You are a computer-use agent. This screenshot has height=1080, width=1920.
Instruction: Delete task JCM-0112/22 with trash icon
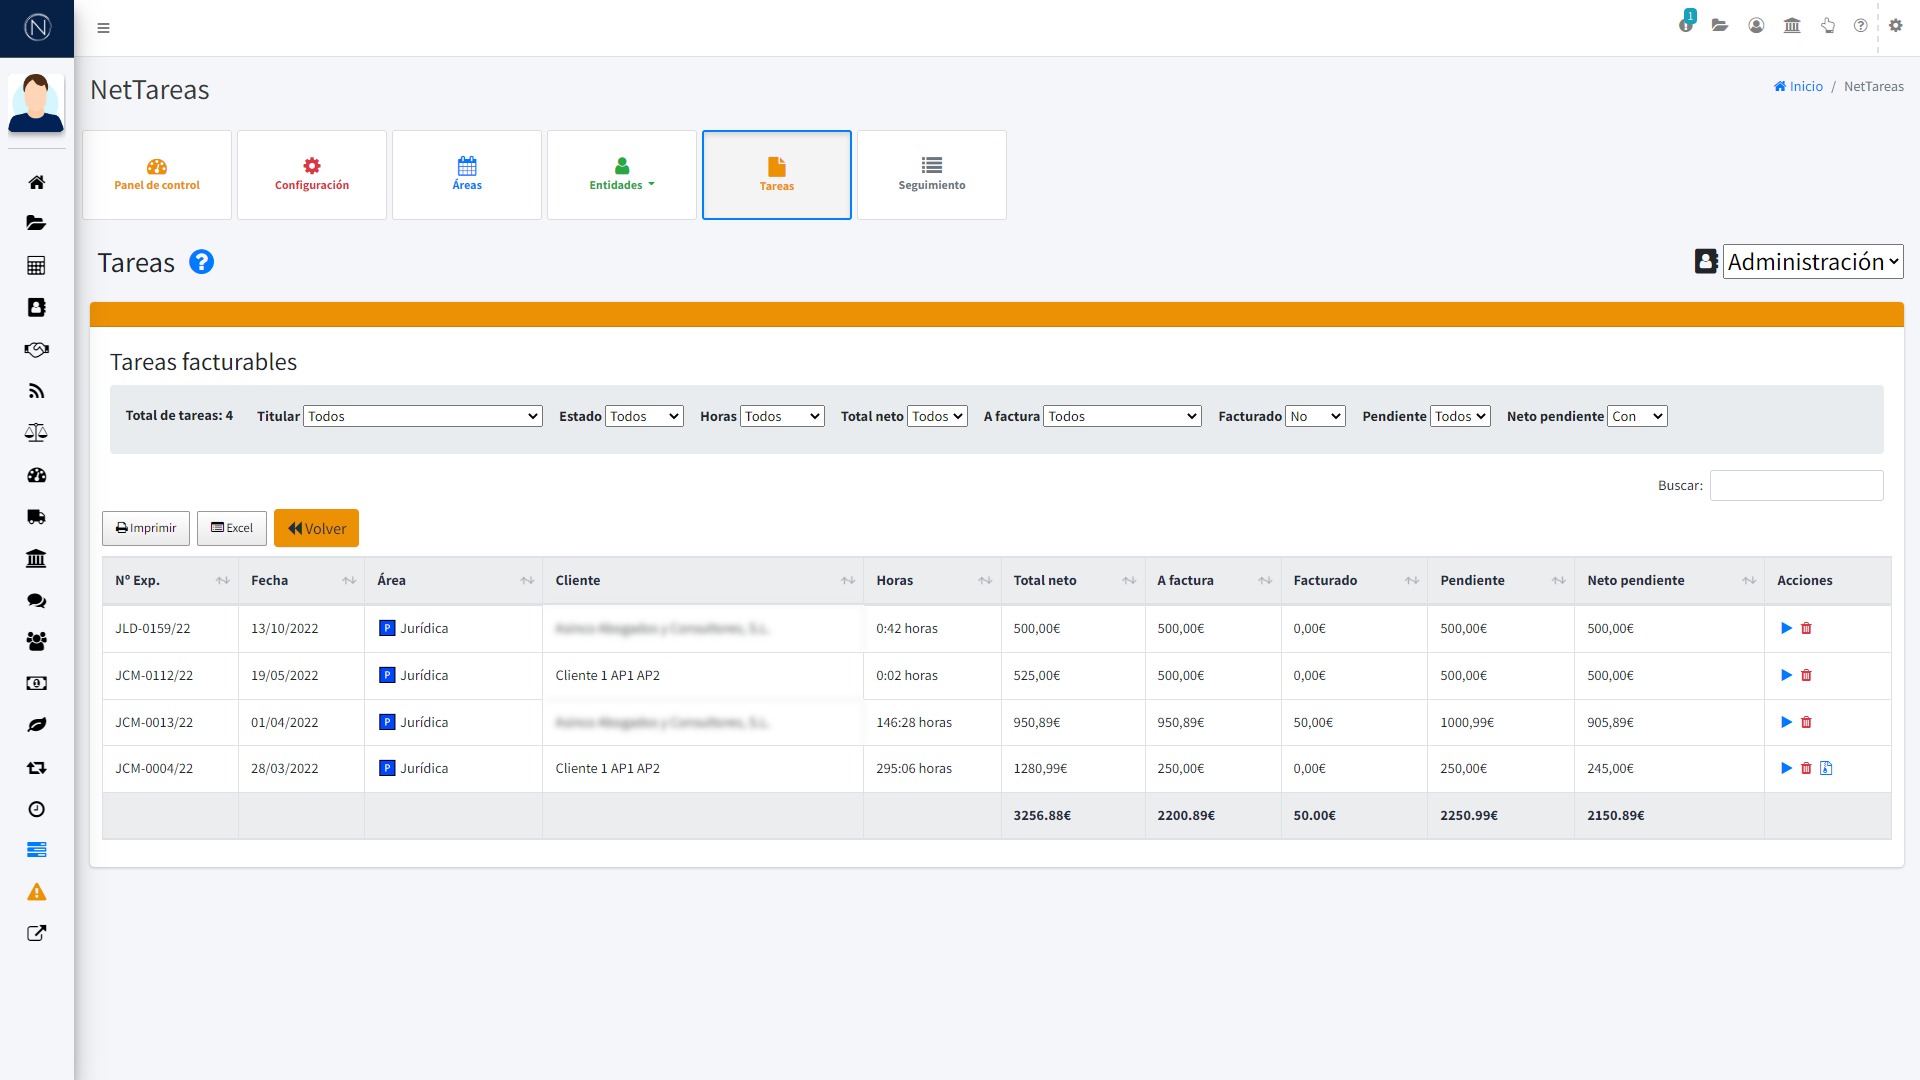coord(1806,675)
